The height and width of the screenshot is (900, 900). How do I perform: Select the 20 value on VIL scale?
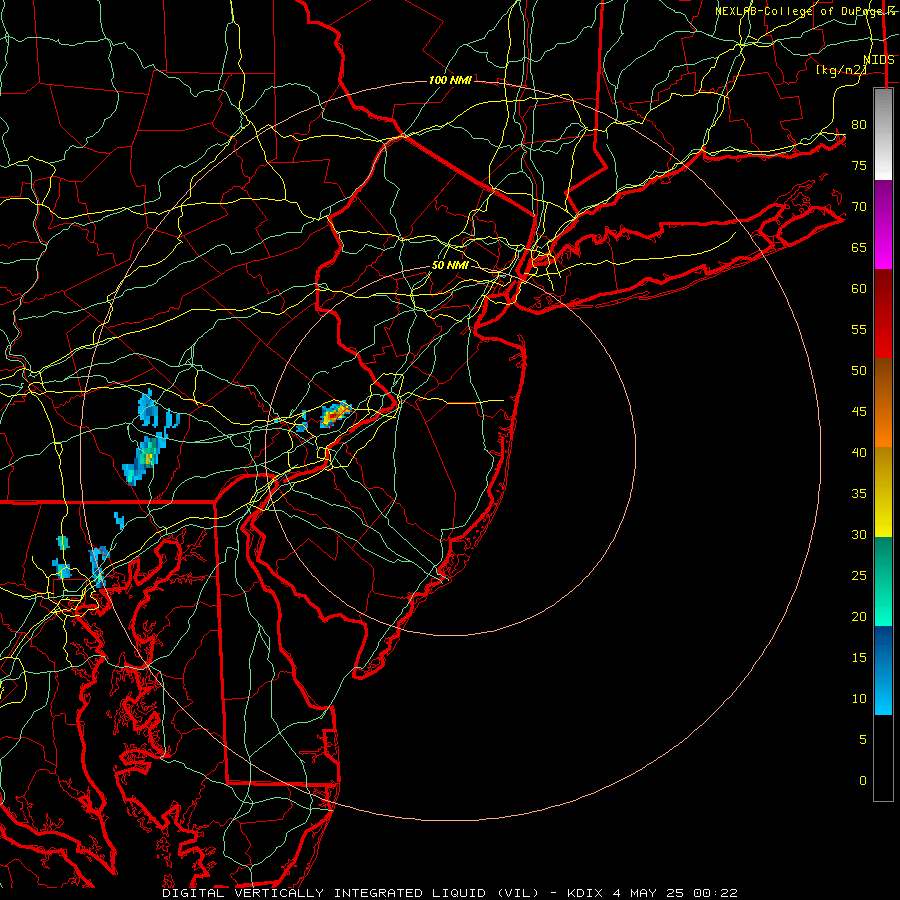click(859, 616)
